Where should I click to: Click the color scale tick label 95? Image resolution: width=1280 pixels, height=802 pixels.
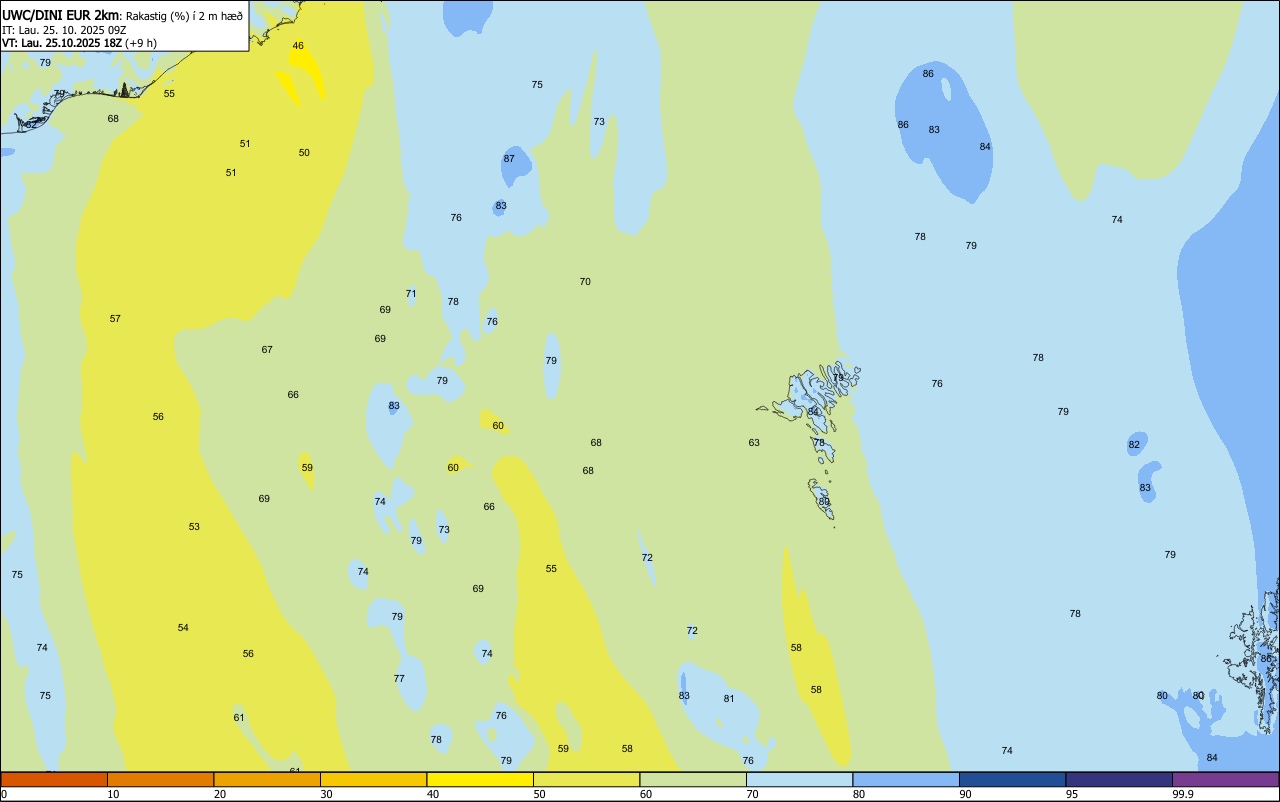tap(1071, 794)
